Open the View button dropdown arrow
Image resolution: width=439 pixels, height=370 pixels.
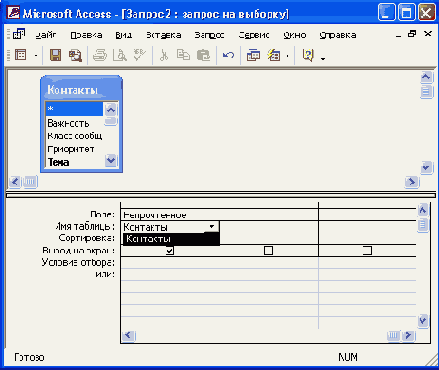pyautogui.click(x=36, y=56)
